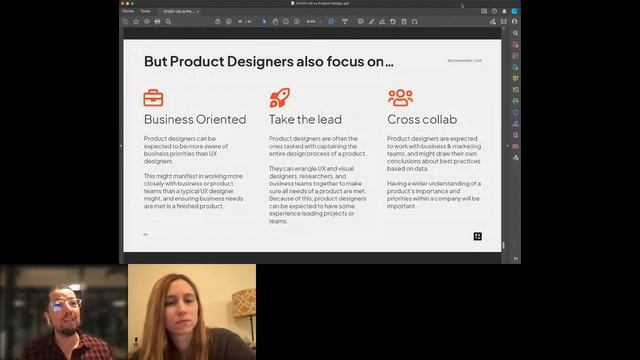640x360 pixels.
Task: Zoom out with the minus circle icon
Action: point(286,21)
